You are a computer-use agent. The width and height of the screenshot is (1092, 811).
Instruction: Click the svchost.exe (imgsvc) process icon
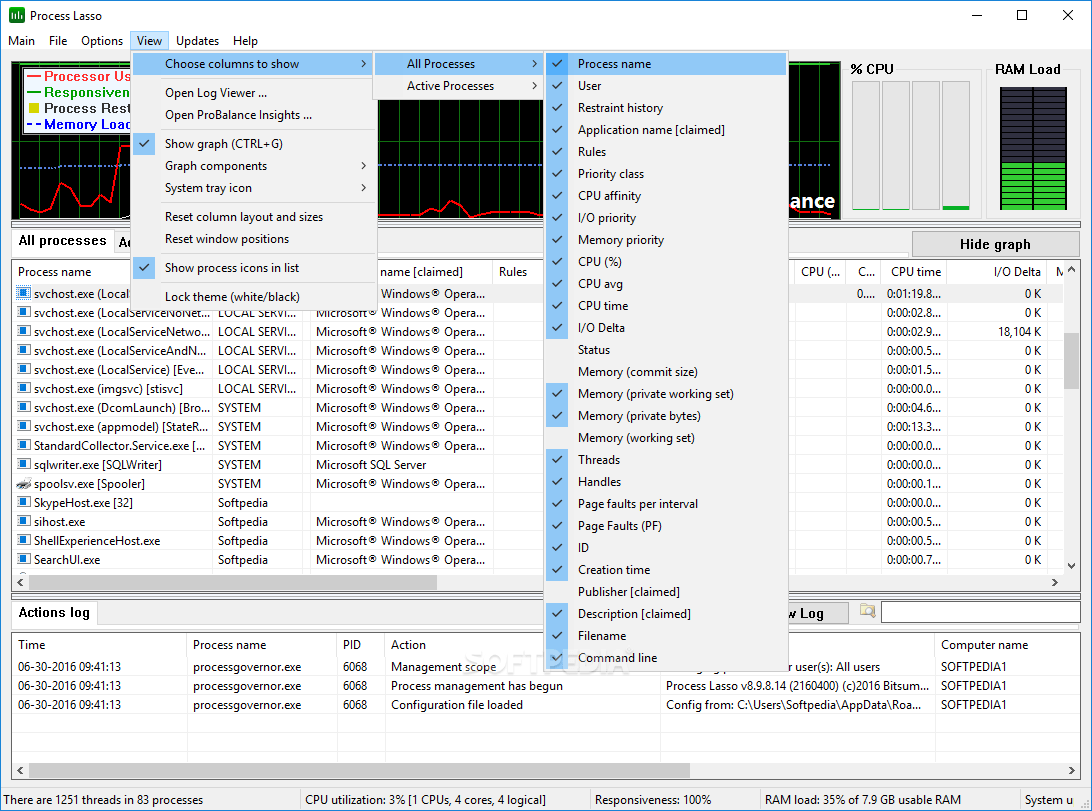24,388
